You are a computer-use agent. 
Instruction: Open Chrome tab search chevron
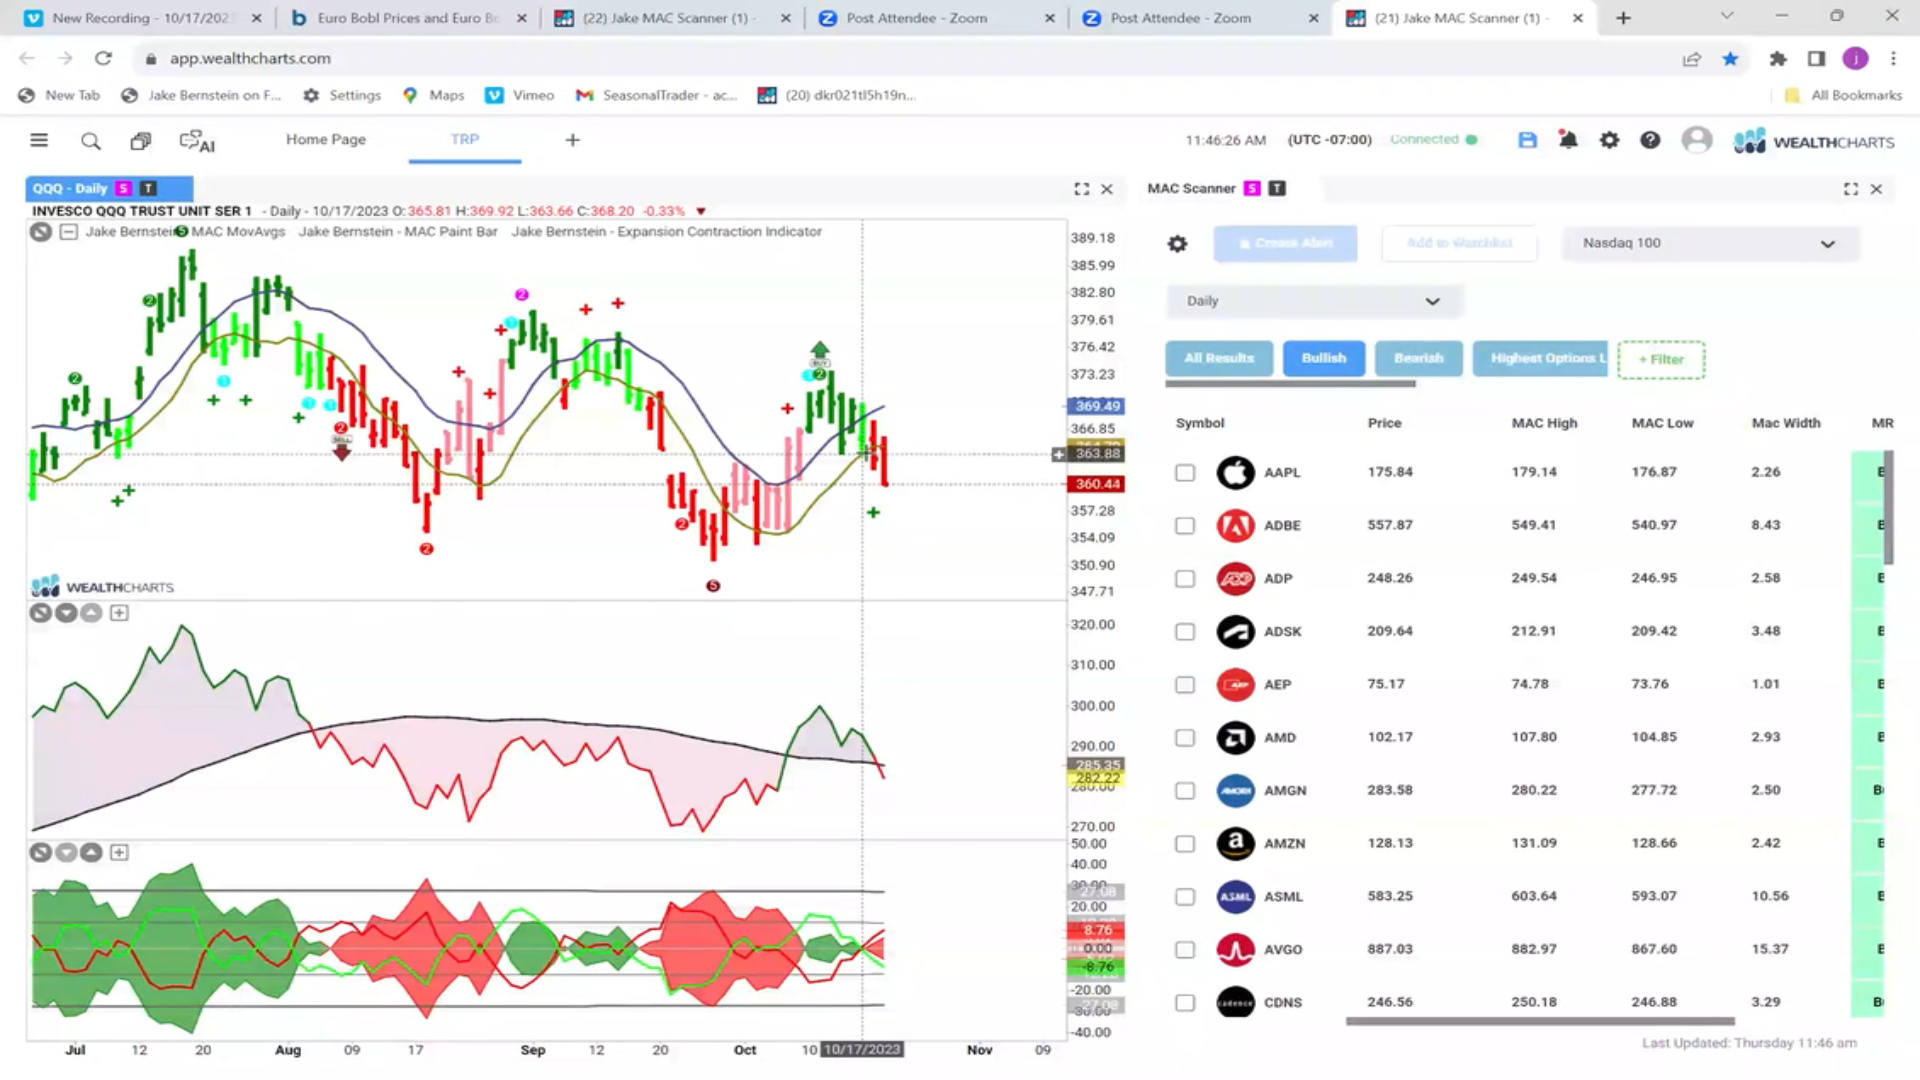coord(1726,17)
